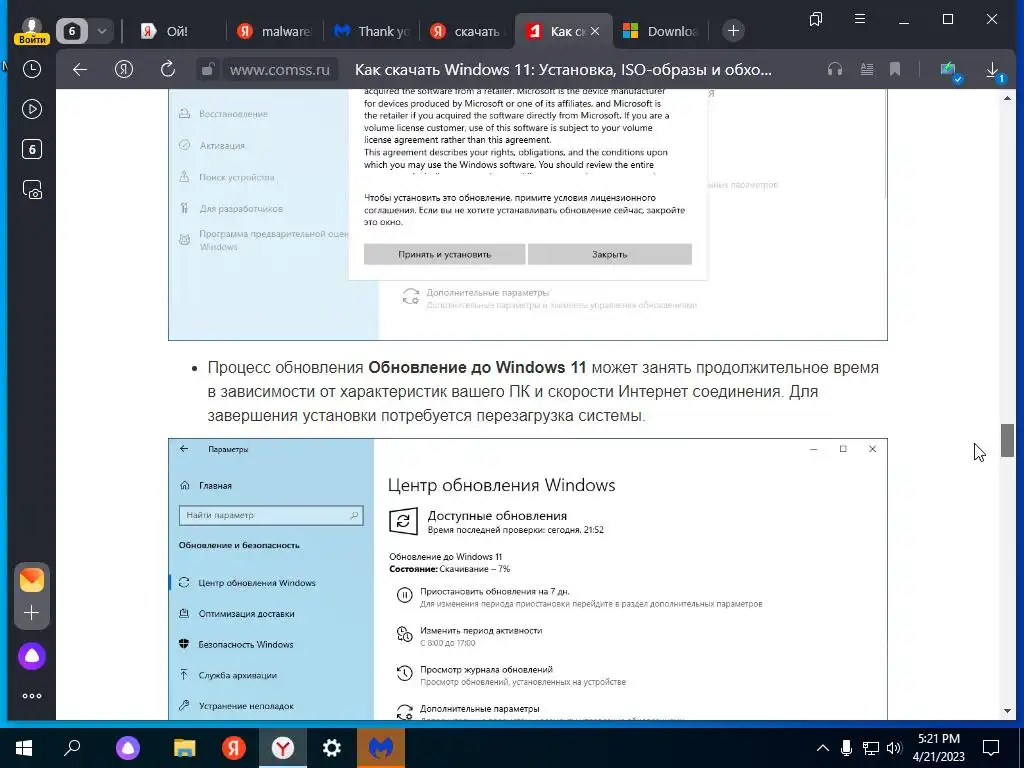1024x768 pixels.
Task: Open the Yandex Mail sidebar icon
Action: (31, 580)
